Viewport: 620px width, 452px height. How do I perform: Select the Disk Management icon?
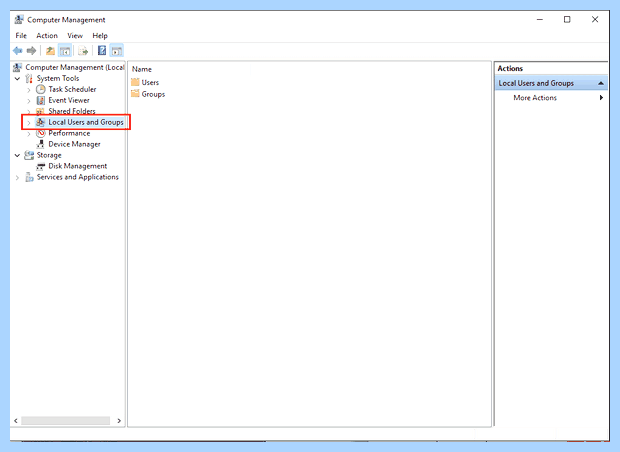40,166
